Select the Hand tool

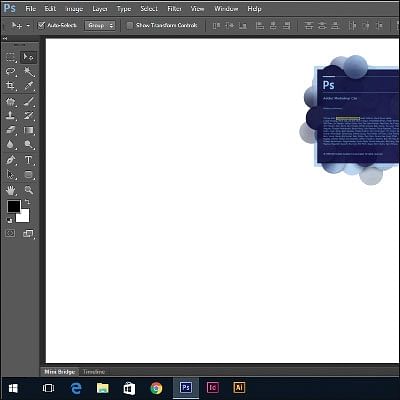(x=11, y=190)
